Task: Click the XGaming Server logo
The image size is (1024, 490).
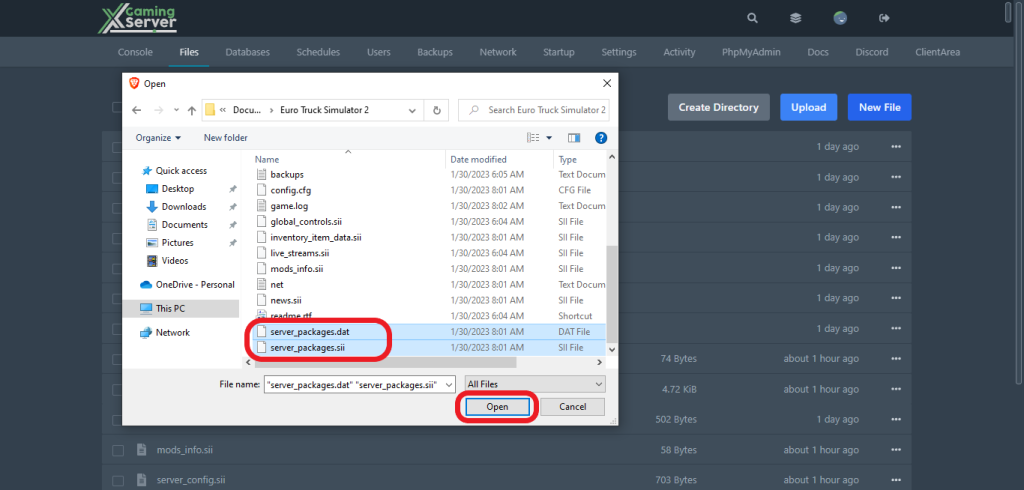Action: [137, 19]
